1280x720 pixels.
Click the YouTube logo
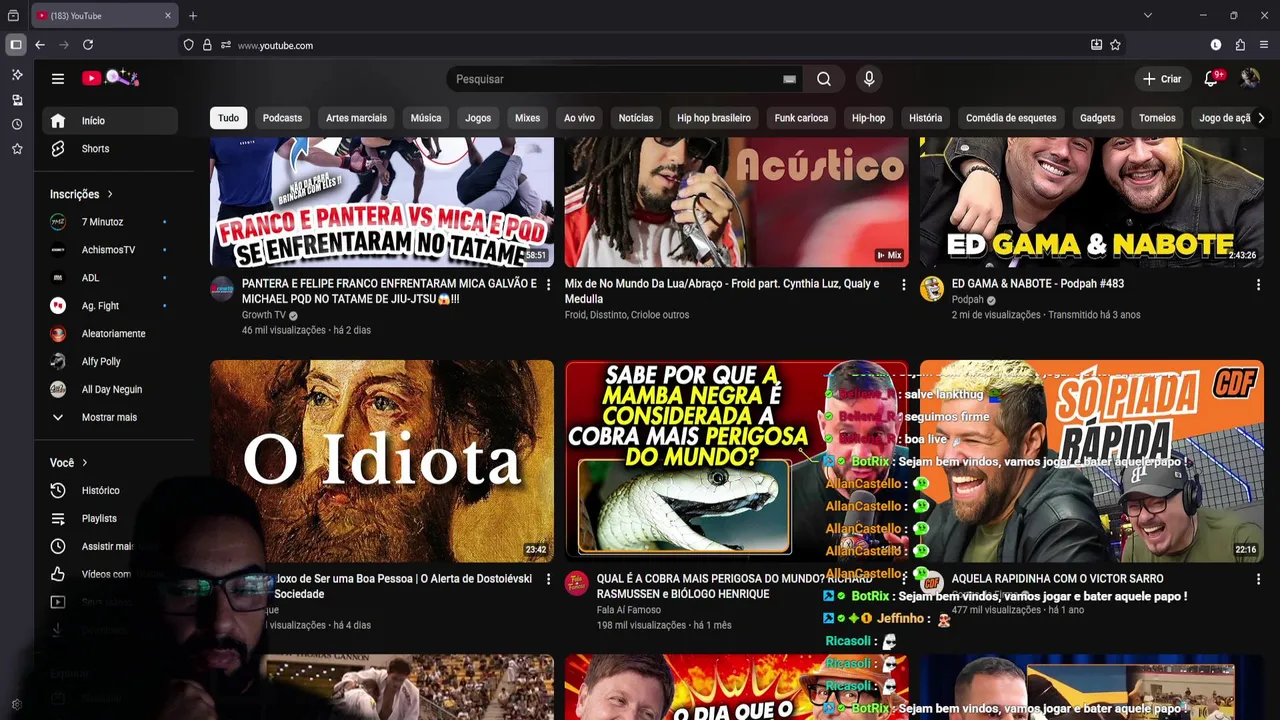[x=110, y=78]
